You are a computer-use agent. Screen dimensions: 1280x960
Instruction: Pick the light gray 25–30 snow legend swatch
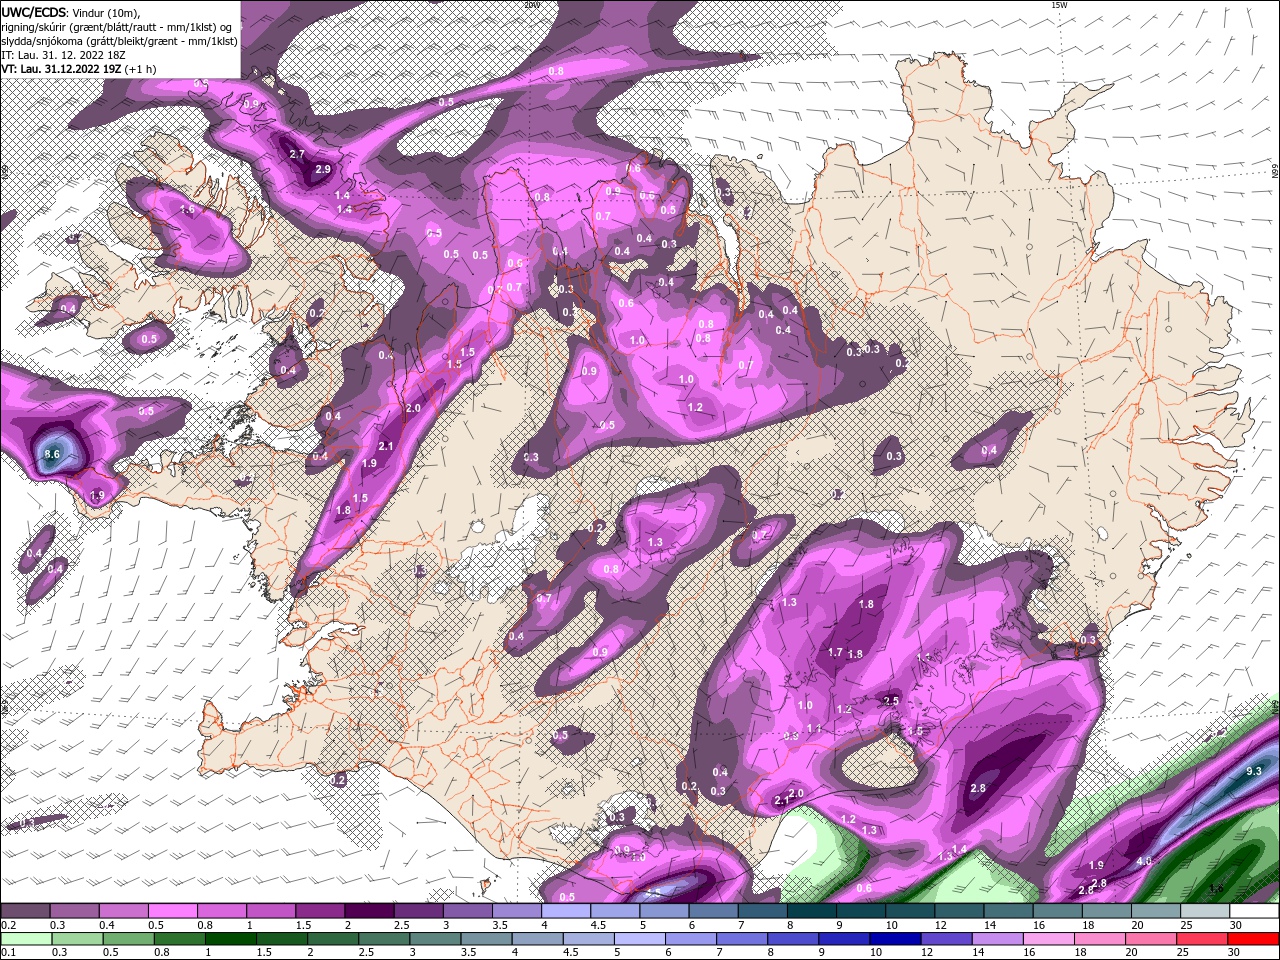[1206, 911]
